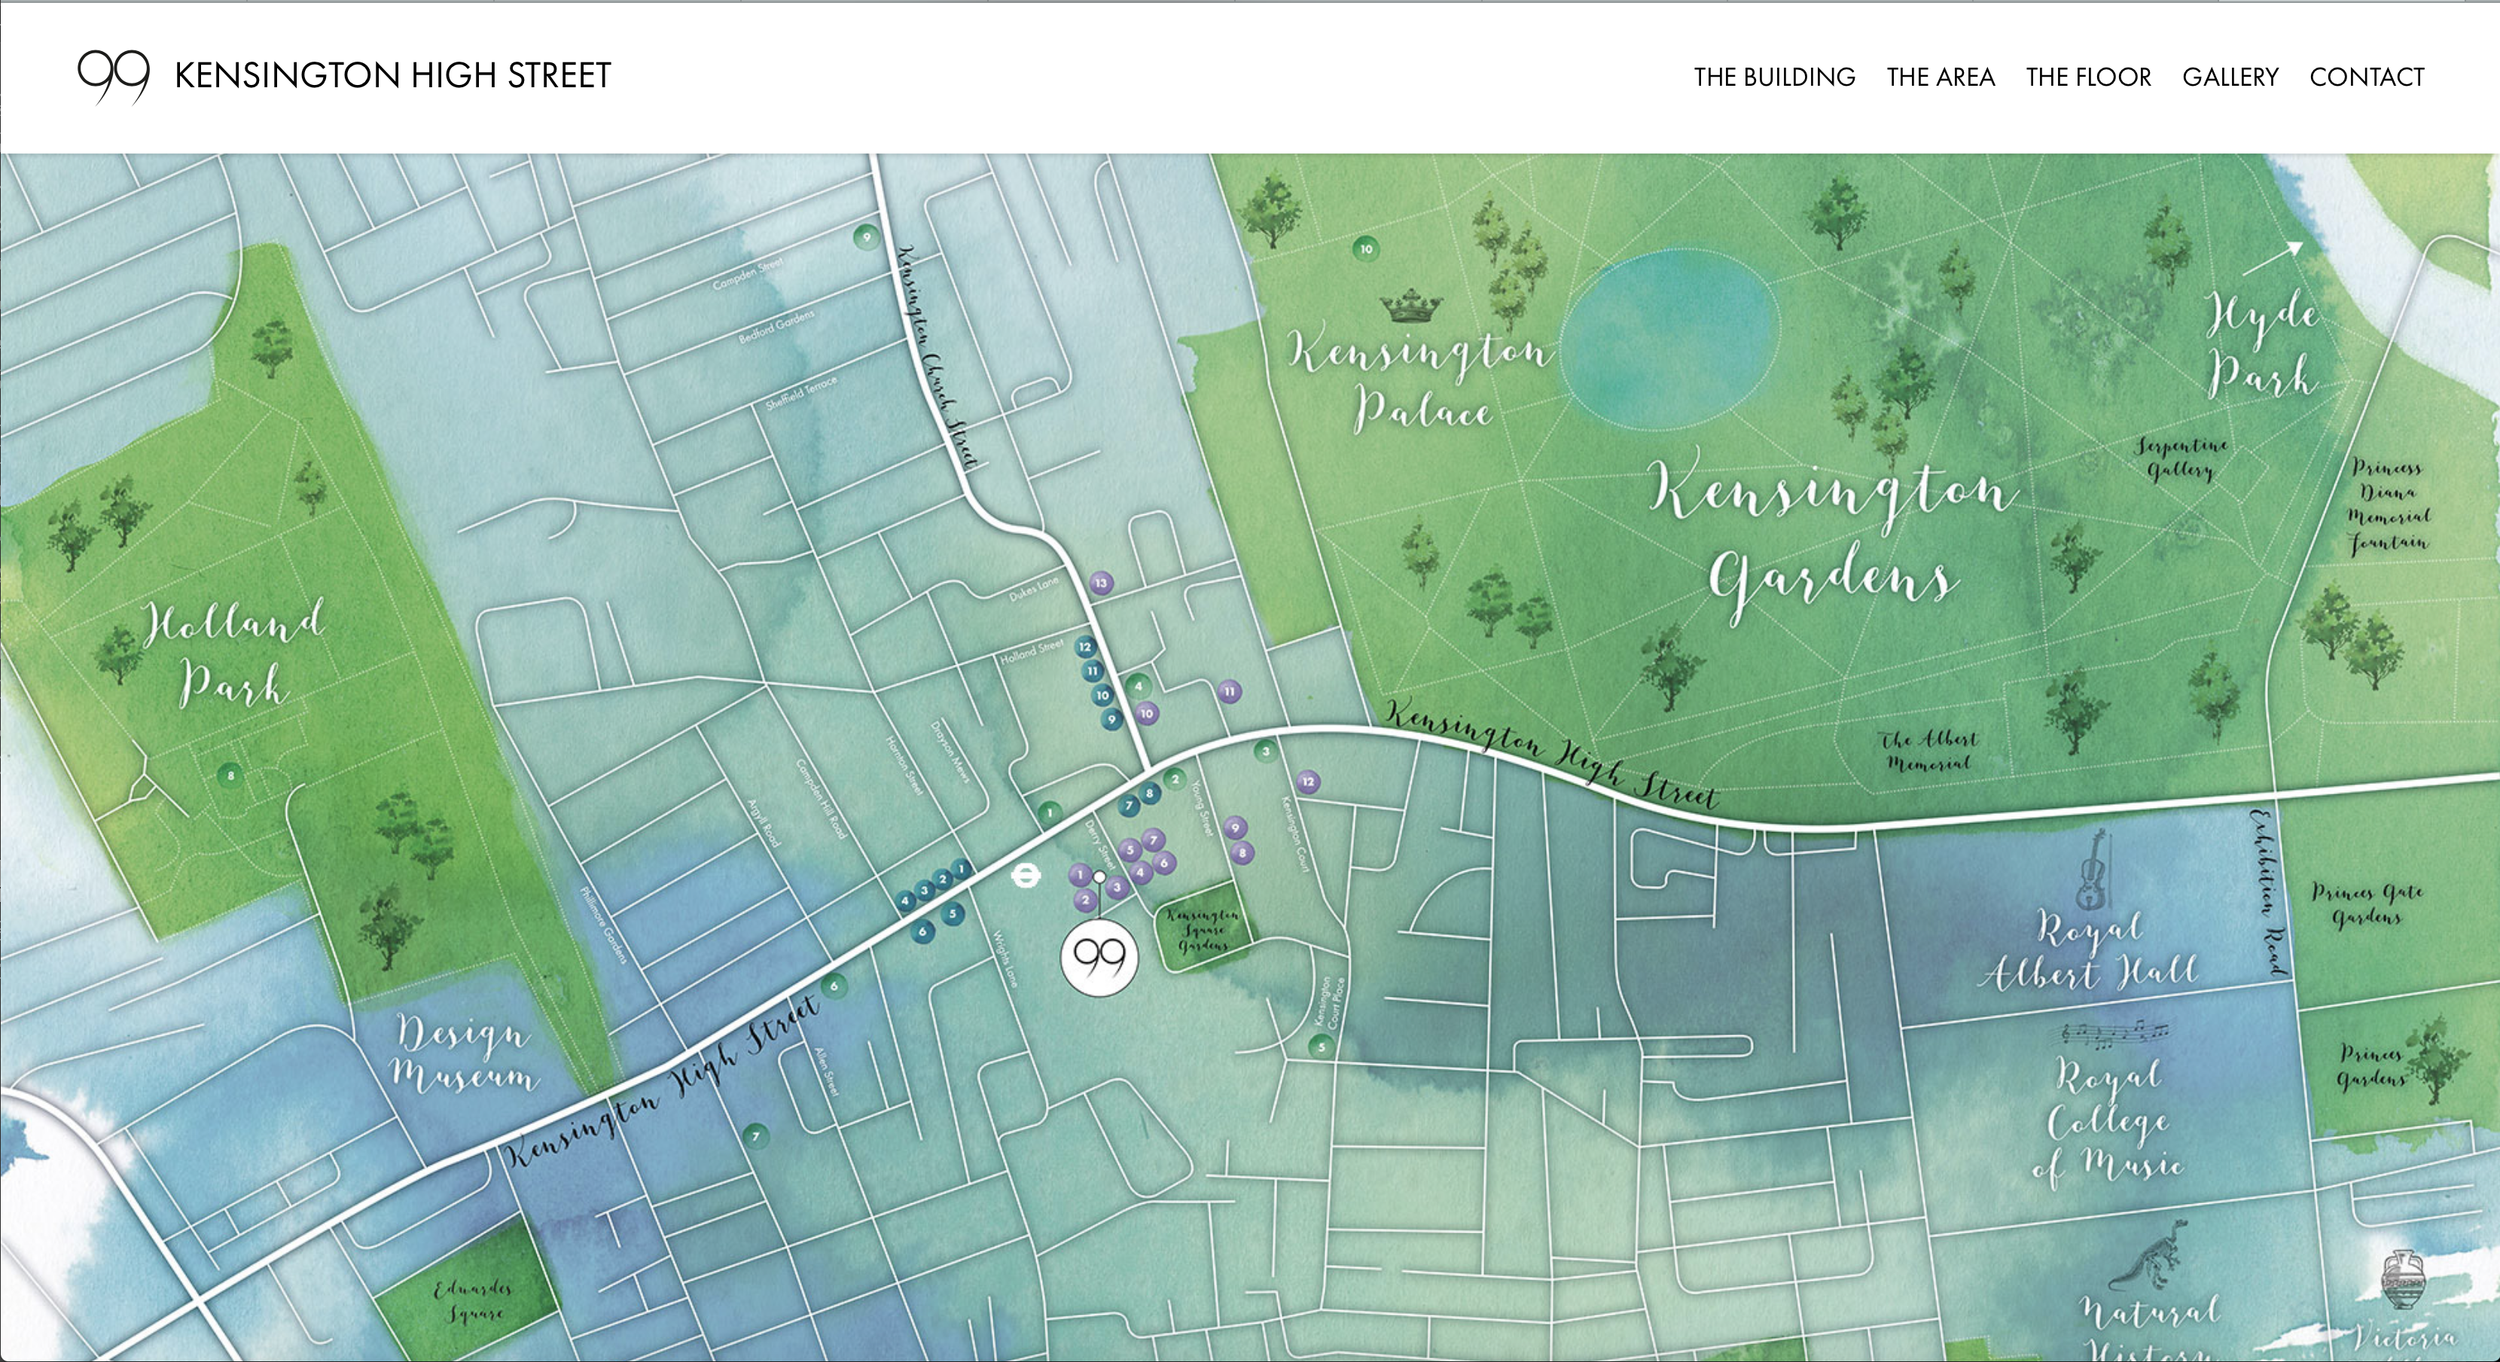2500x1362 pixels.
Task: Click purple marker 11 east of Church Street
Action: click(x=1229, y=691)
